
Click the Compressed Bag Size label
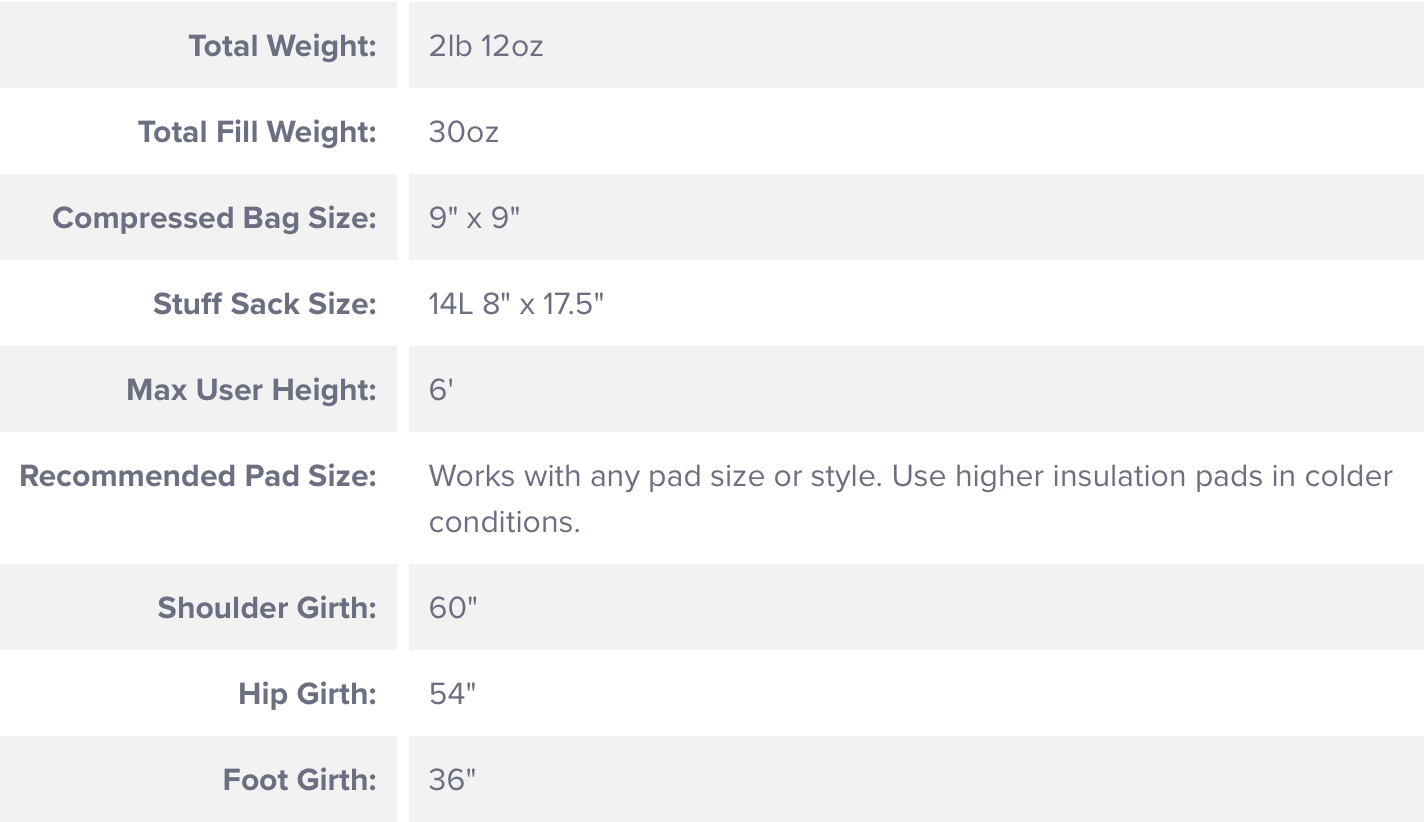(214, 218)
